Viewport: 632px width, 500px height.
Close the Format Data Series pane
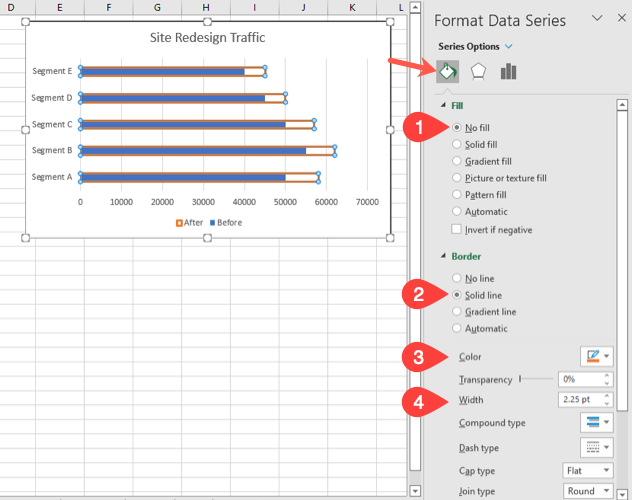pyautogui.click(x=618, y=18)
